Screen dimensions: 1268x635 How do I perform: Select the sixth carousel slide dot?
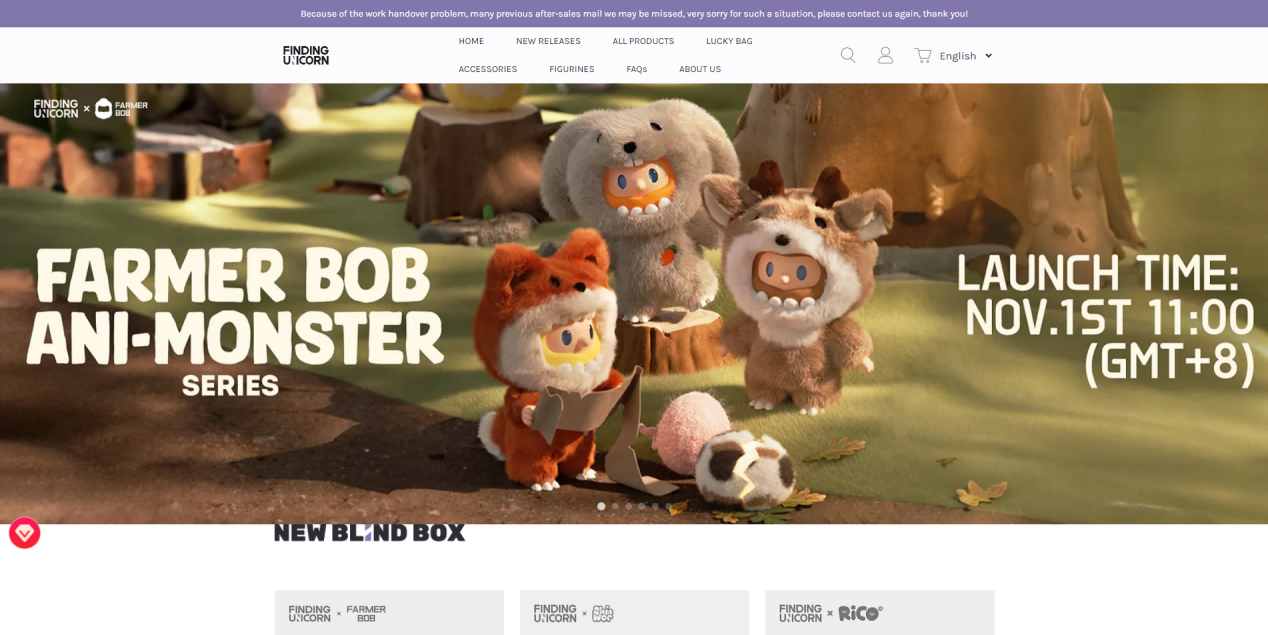pyautogui.click(x=670, y=506)
